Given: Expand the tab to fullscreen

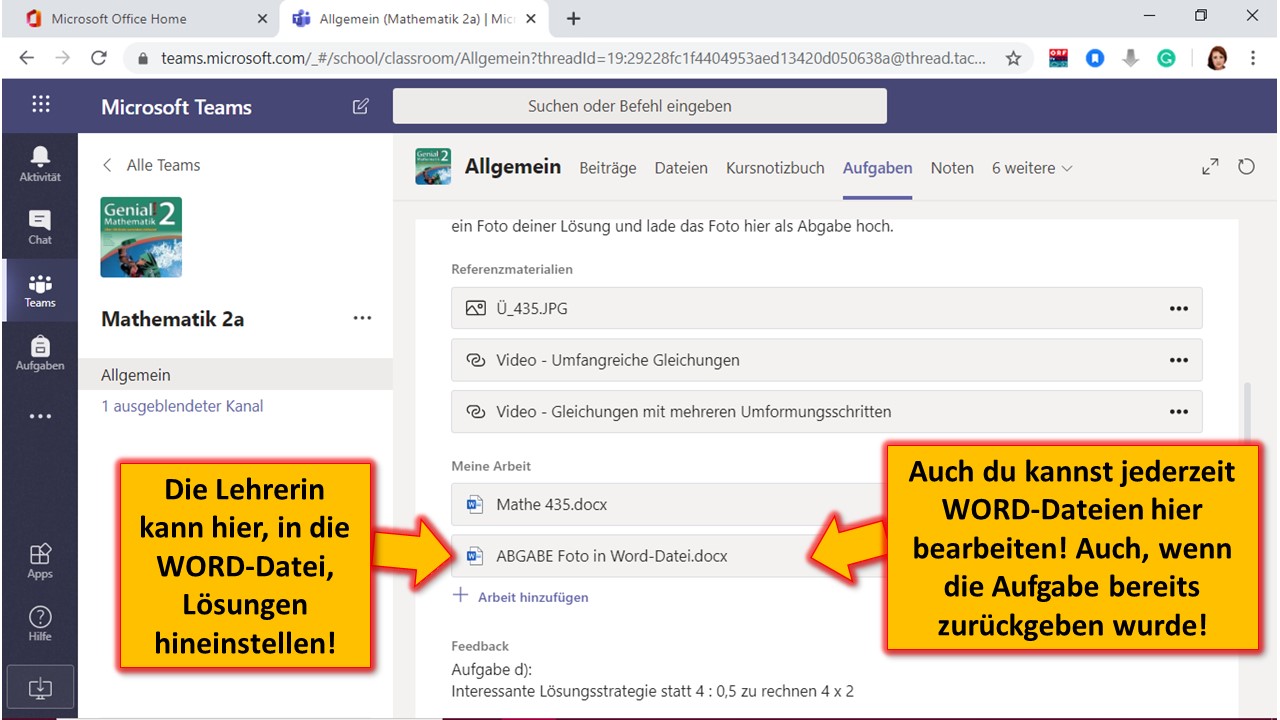Looking at the screenshot, I should coord(1210,167).
